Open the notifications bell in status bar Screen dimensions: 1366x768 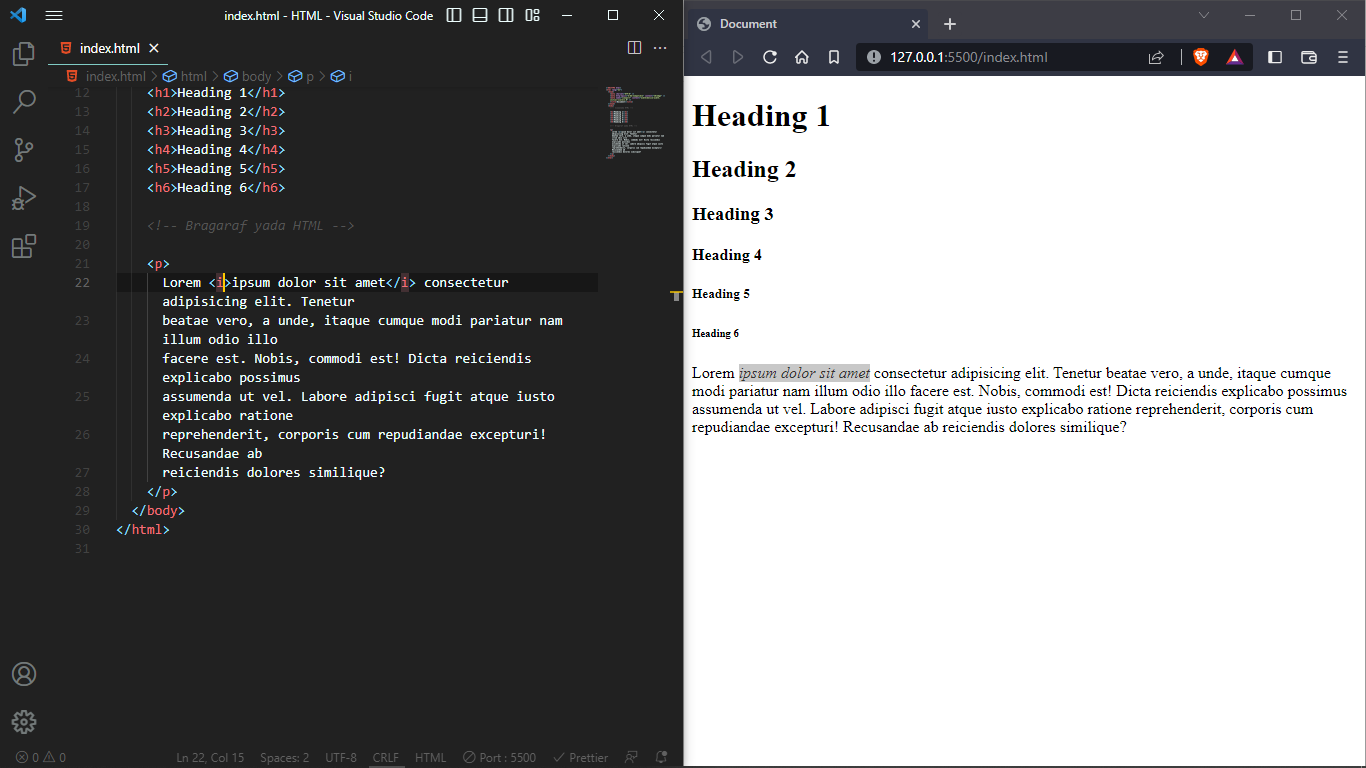tap(661, 758)
